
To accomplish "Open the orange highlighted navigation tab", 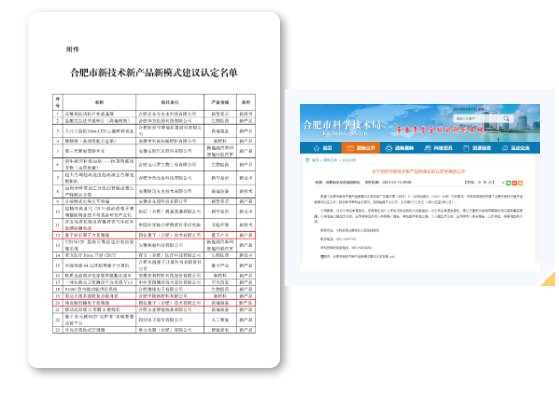I will 360,148.
